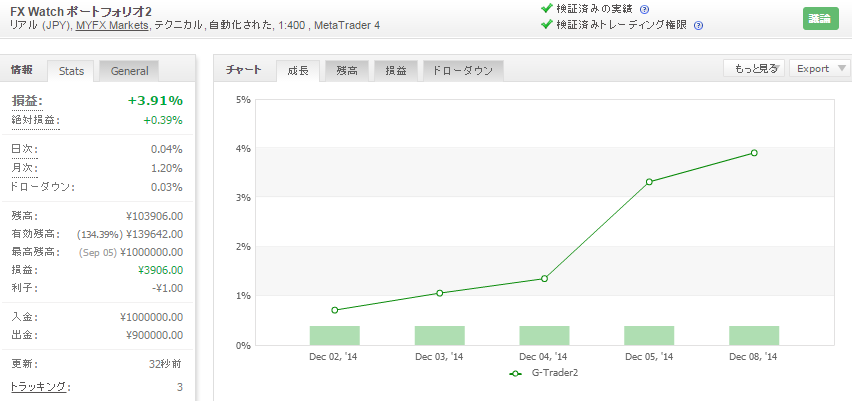This screenshot has height=401, width=852.
Task: Click the green checkmark for 検証済みの実績
Action: pos(547,8)
